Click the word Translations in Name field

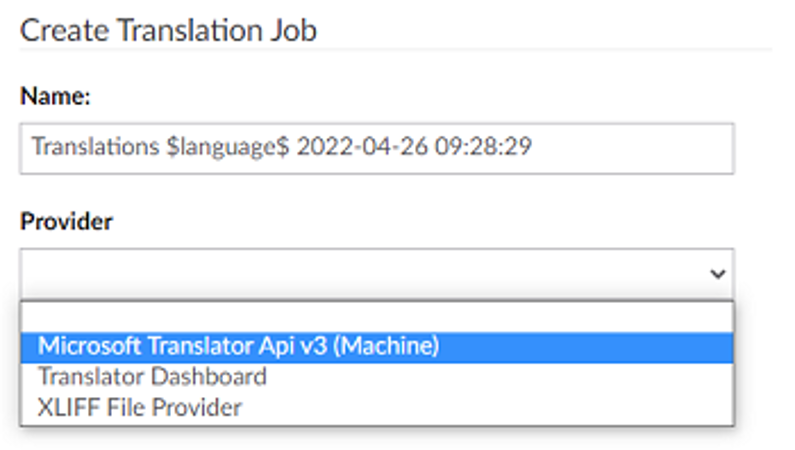pyautogui.click(x=87, y=148)
